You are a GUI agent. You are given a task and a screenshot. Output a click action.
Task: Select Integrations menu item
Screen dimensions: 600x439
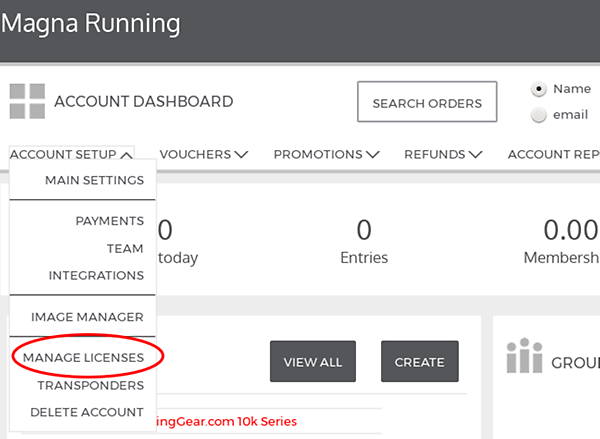pyautogui.click(x=96, y=275)
